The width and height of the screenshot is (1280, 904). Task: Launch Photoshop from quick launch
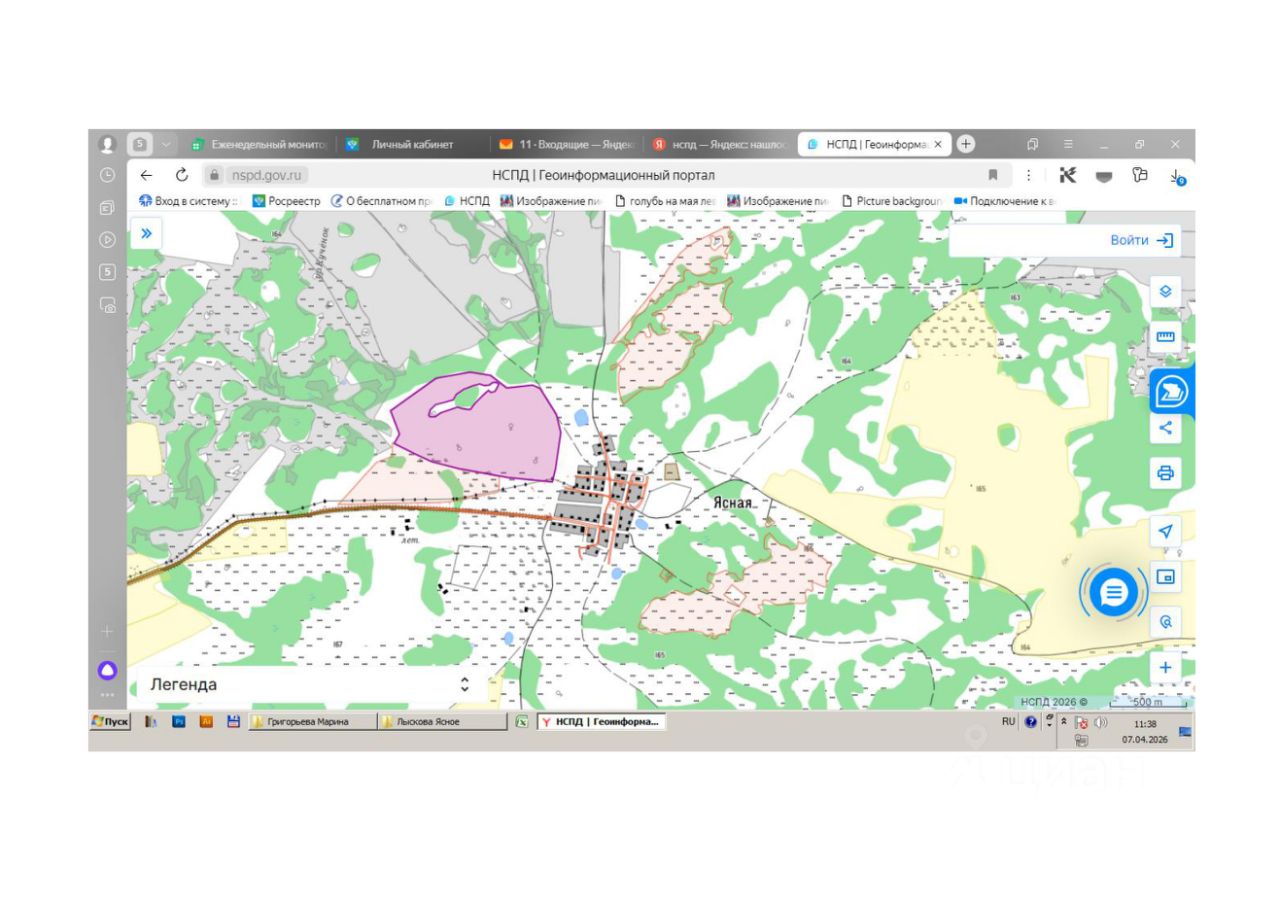tap(179, 721)
